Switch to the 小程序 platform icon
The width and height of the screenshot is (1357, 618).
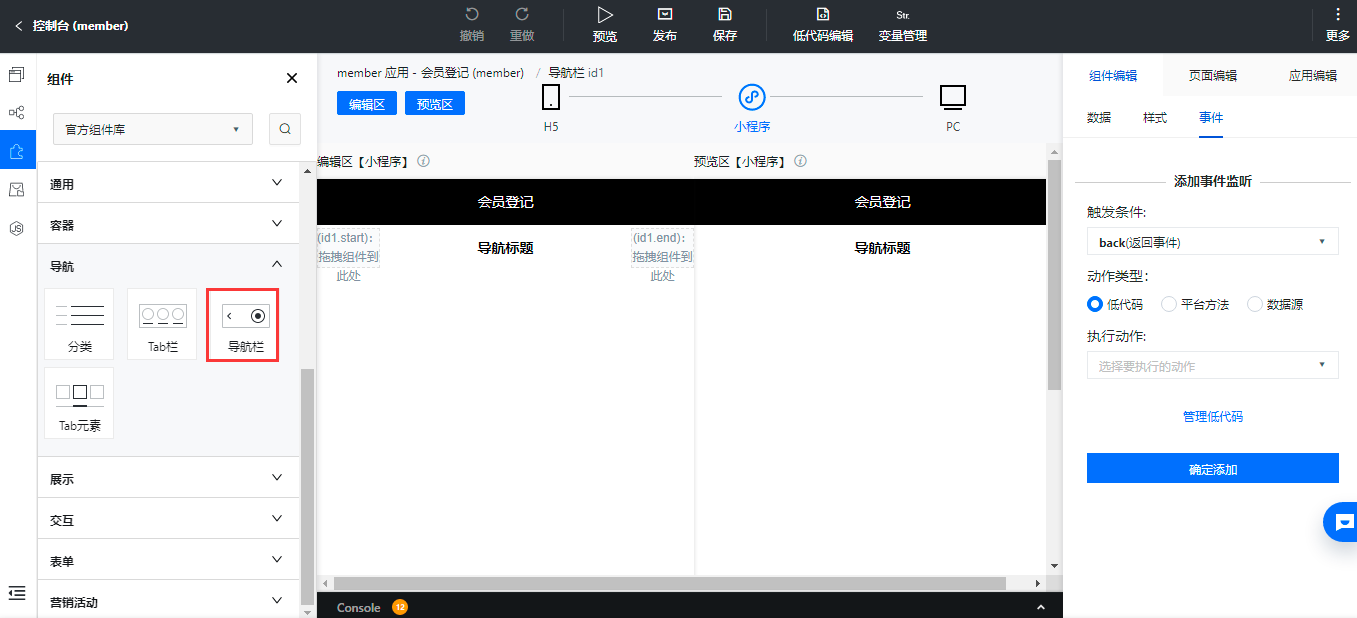coord(752,97)
